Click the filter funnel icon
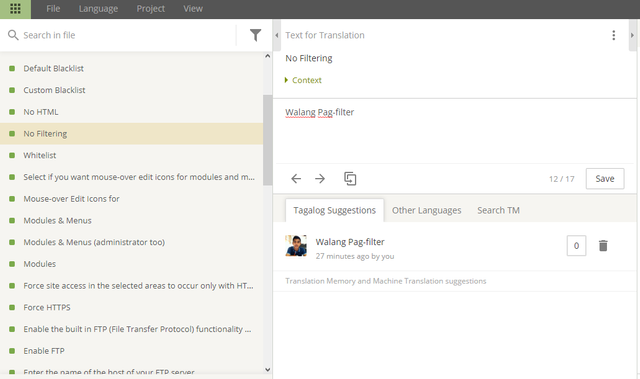The image size is (640, 379). [x=255, y=35]
